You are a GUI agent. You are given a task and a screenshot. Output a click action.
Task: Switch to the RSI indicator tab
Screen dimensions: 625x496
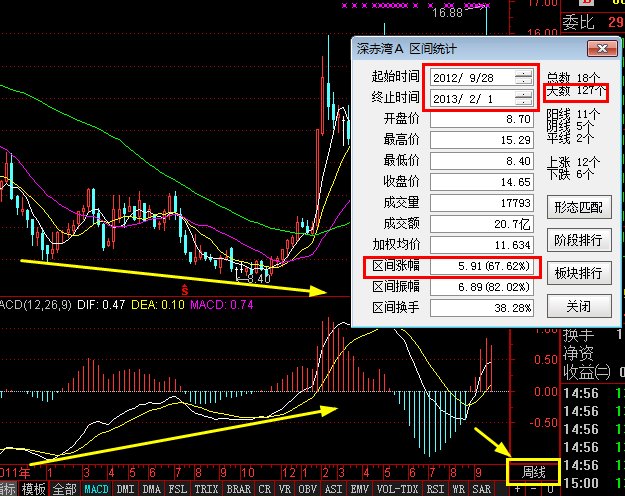[x=436, y=489]
